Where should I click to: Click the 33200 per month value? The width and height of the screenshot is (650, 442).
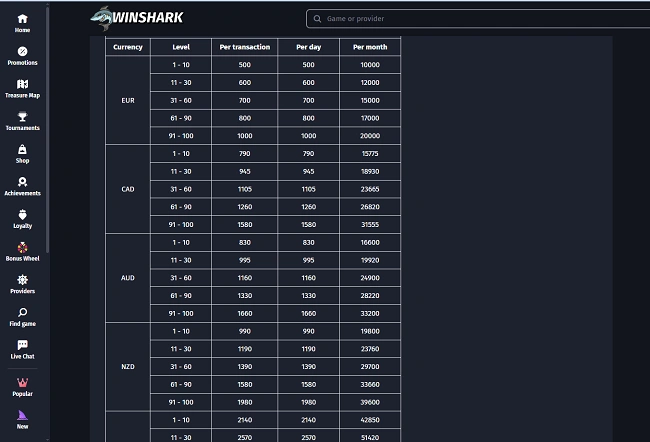click(370, 313)
